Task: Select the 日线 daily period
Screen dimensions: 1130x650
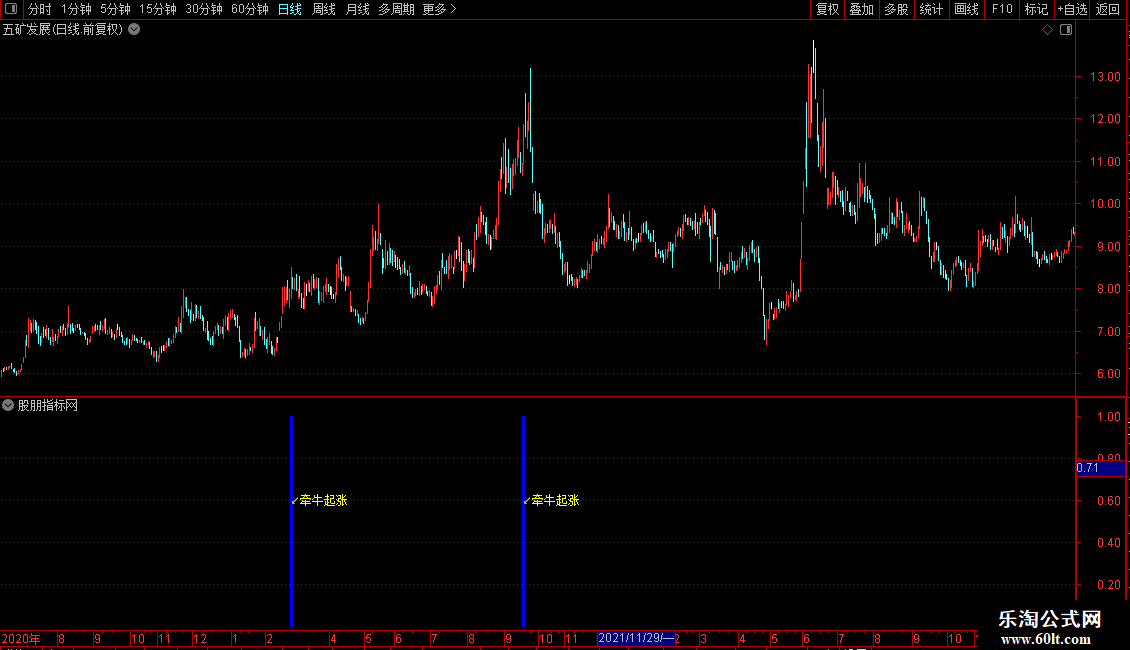Action: pos(290,9)
